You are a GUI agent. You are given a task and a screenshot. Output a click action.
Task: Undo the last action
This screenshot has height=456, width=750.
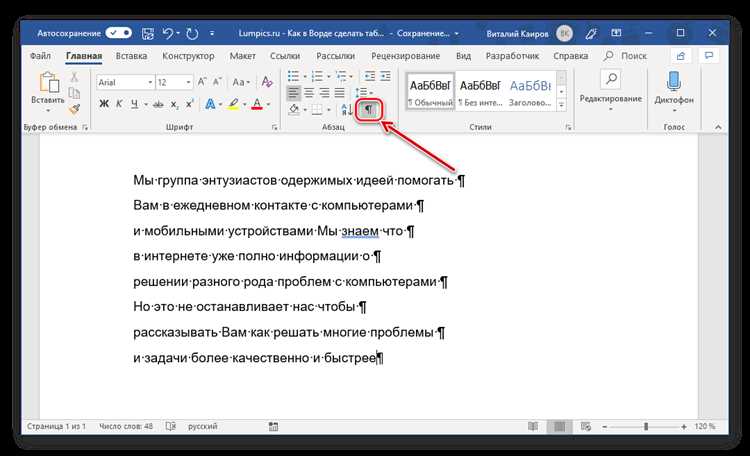pos(167,33)
